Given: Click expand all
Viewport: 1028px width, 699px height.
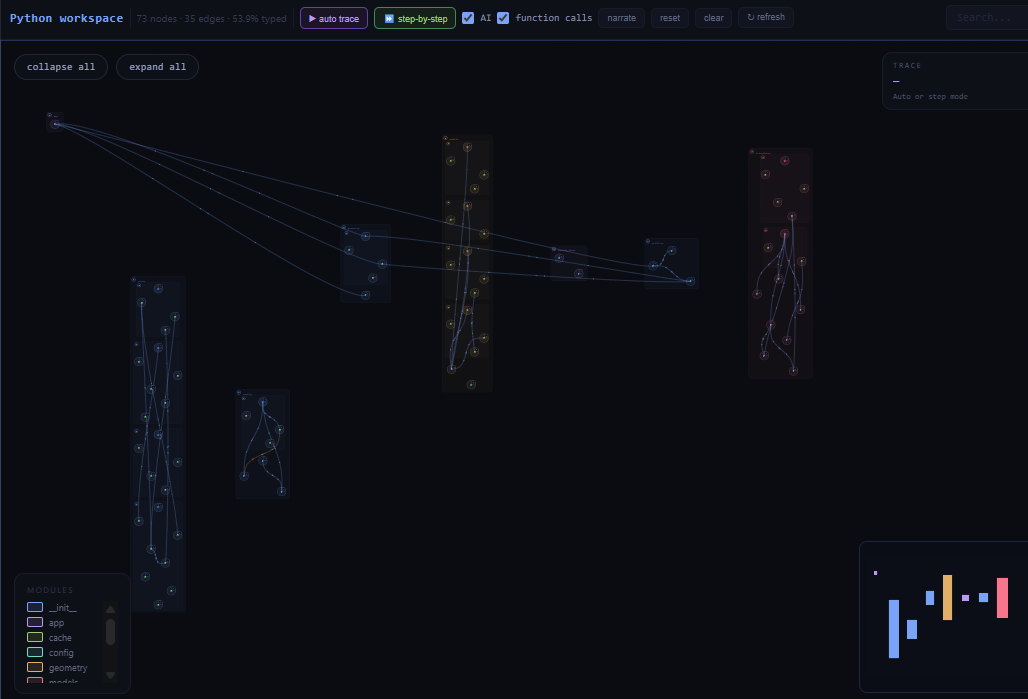Looking at the screenshot, I should (x=157, y=67).
